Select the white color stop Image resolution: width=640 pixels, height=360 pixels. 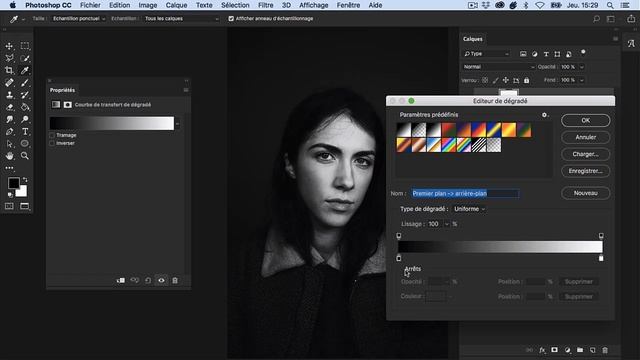coord(601,258)
